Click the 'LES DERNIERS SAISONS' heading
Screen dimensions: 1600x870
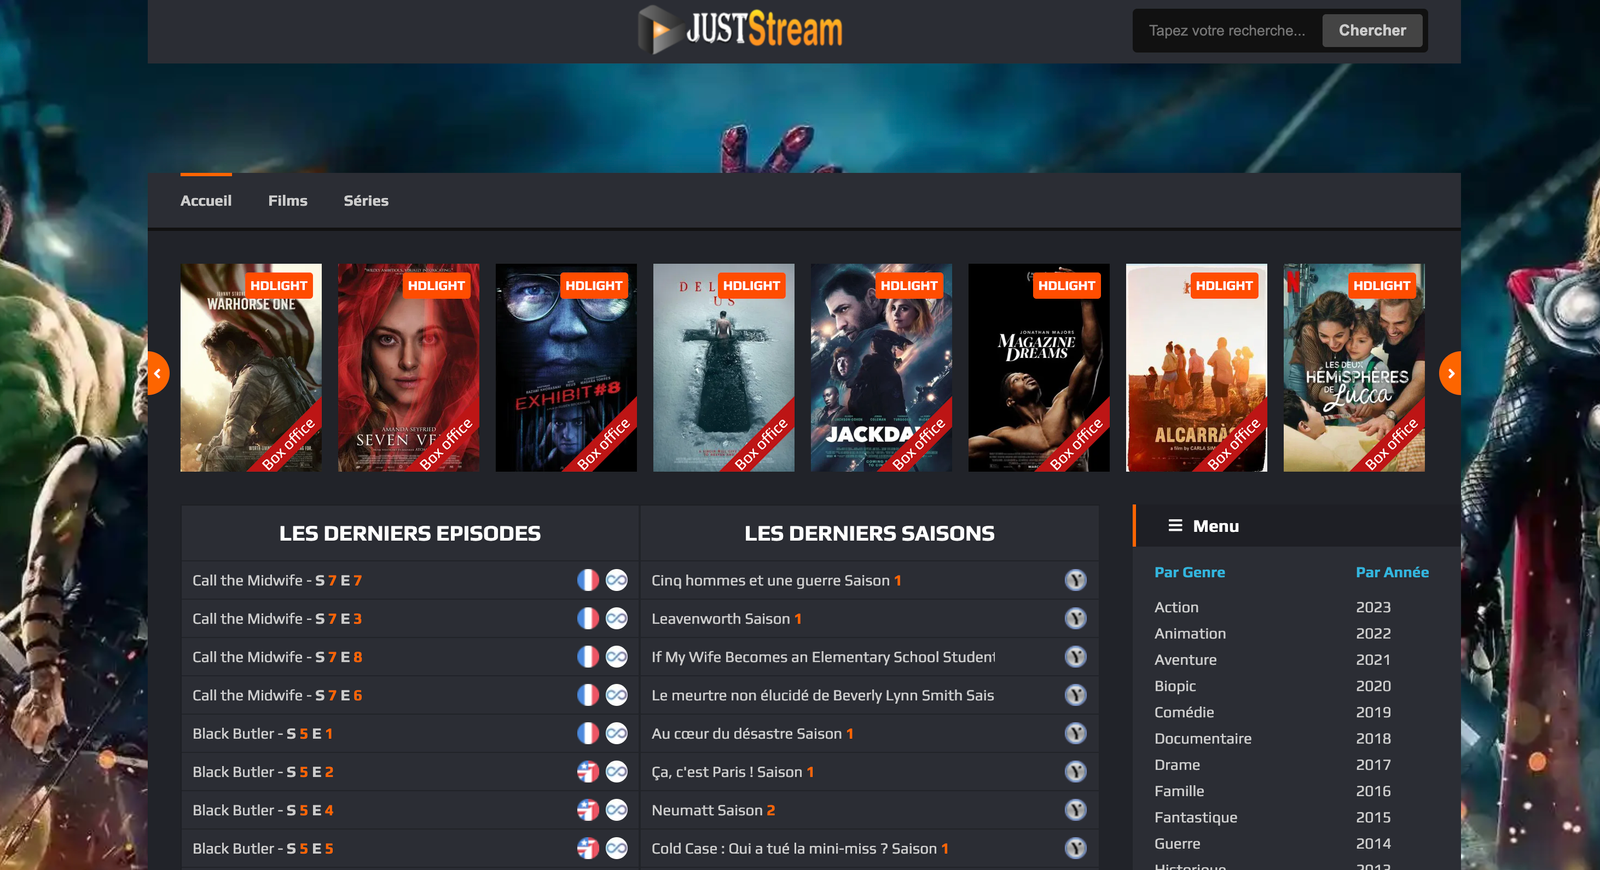tap(869, 533)
